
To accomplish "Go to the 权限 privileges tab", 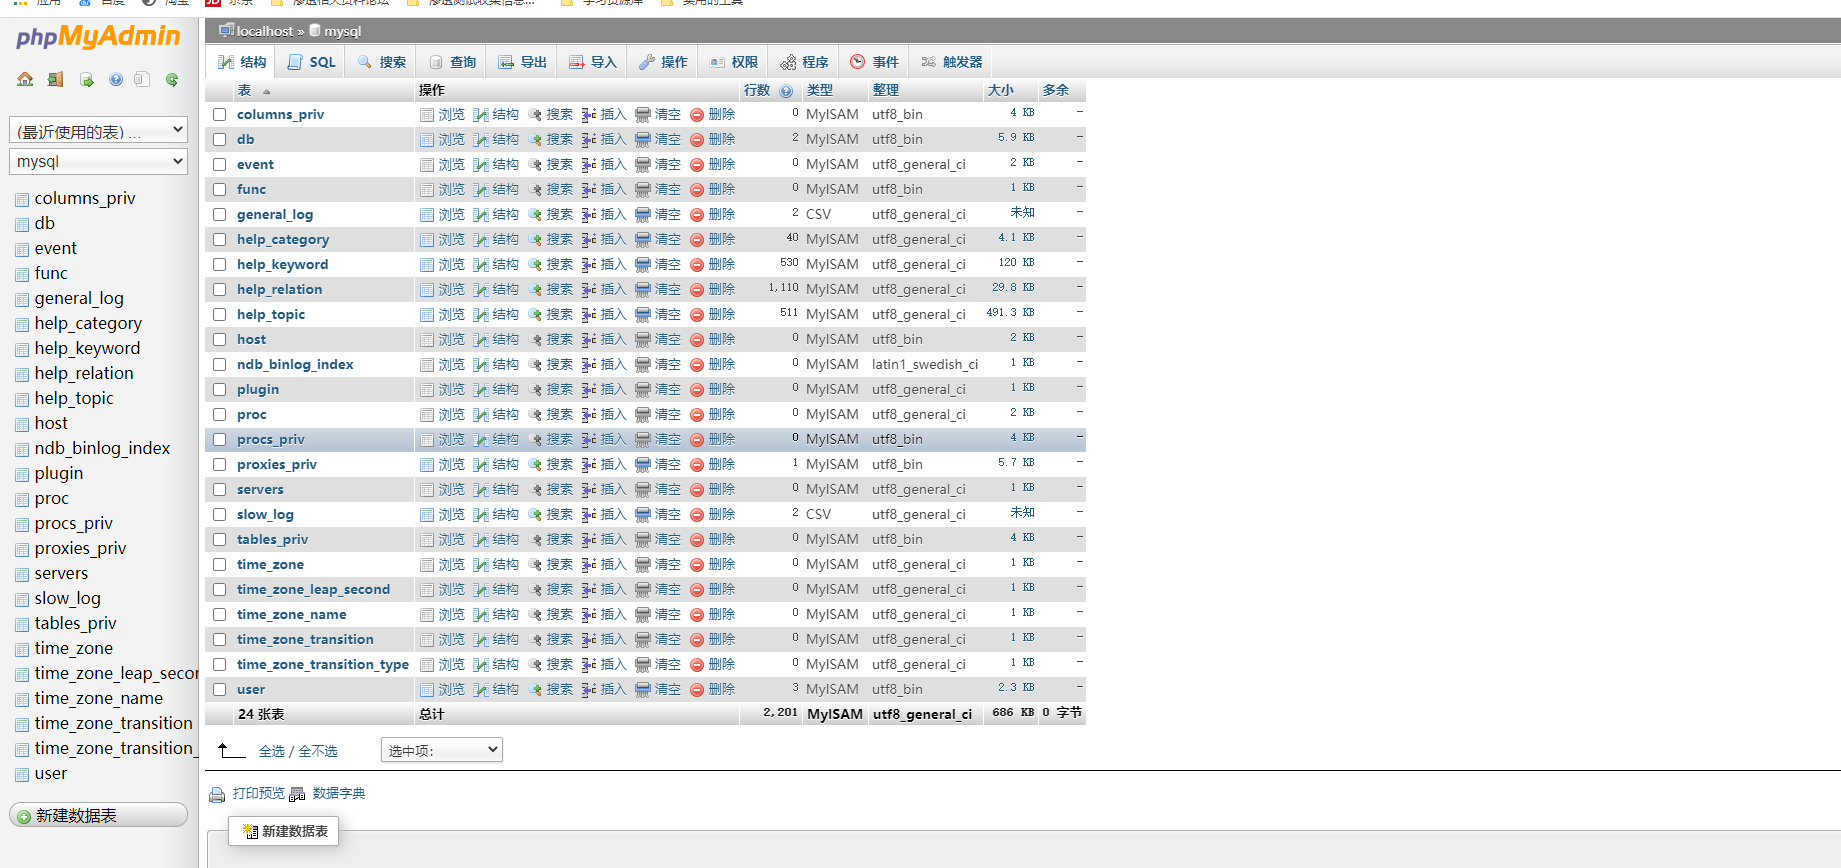I will pyautogui.click(x=734, y=62).
